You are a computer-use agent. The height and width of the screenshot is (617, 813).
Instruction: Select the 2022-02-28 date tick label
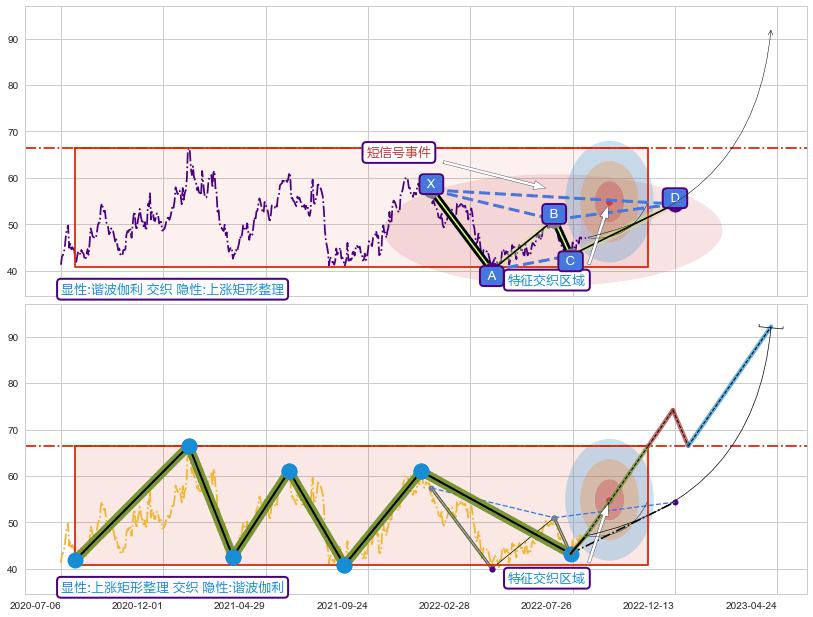[444, 605]
